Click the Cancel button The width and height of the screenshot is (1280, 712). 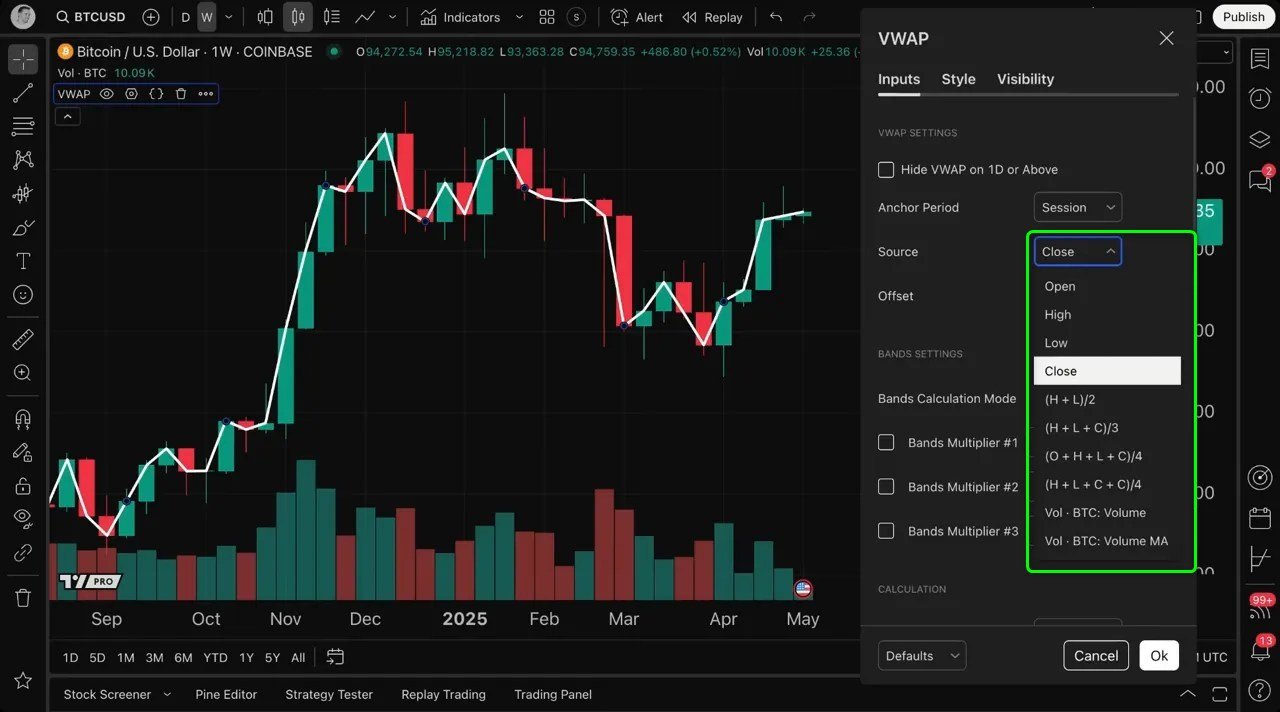(x=1095, y=656)
